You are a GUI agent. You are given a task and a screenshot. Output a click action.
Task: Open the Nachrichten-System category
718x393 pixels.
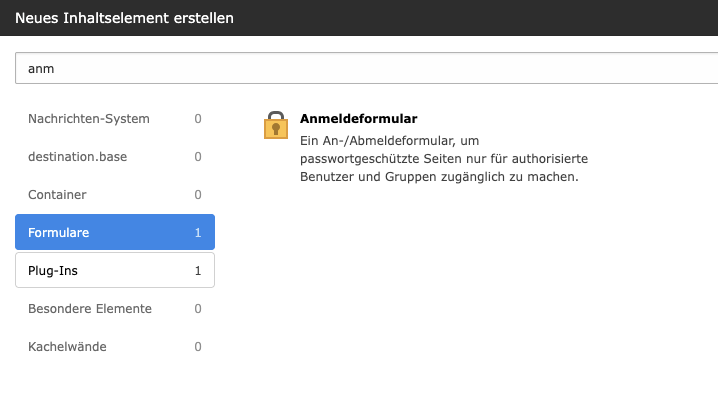[115, 119]
